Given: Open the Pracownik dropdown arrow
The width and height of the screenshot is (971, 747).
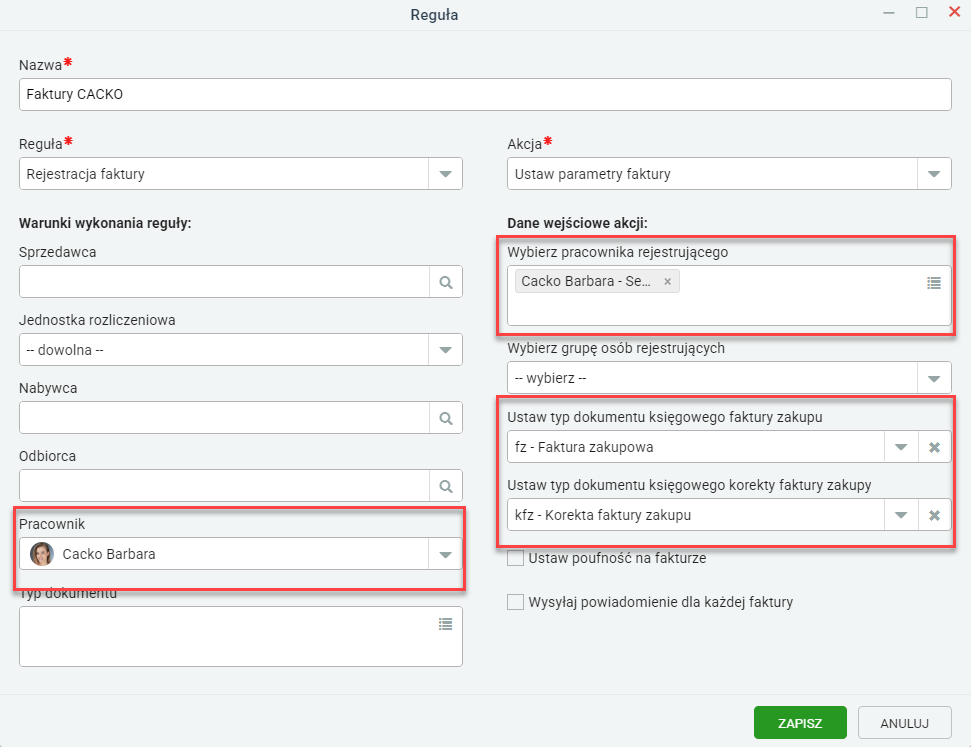Looking at the screenshot, I should click(445, 554).
